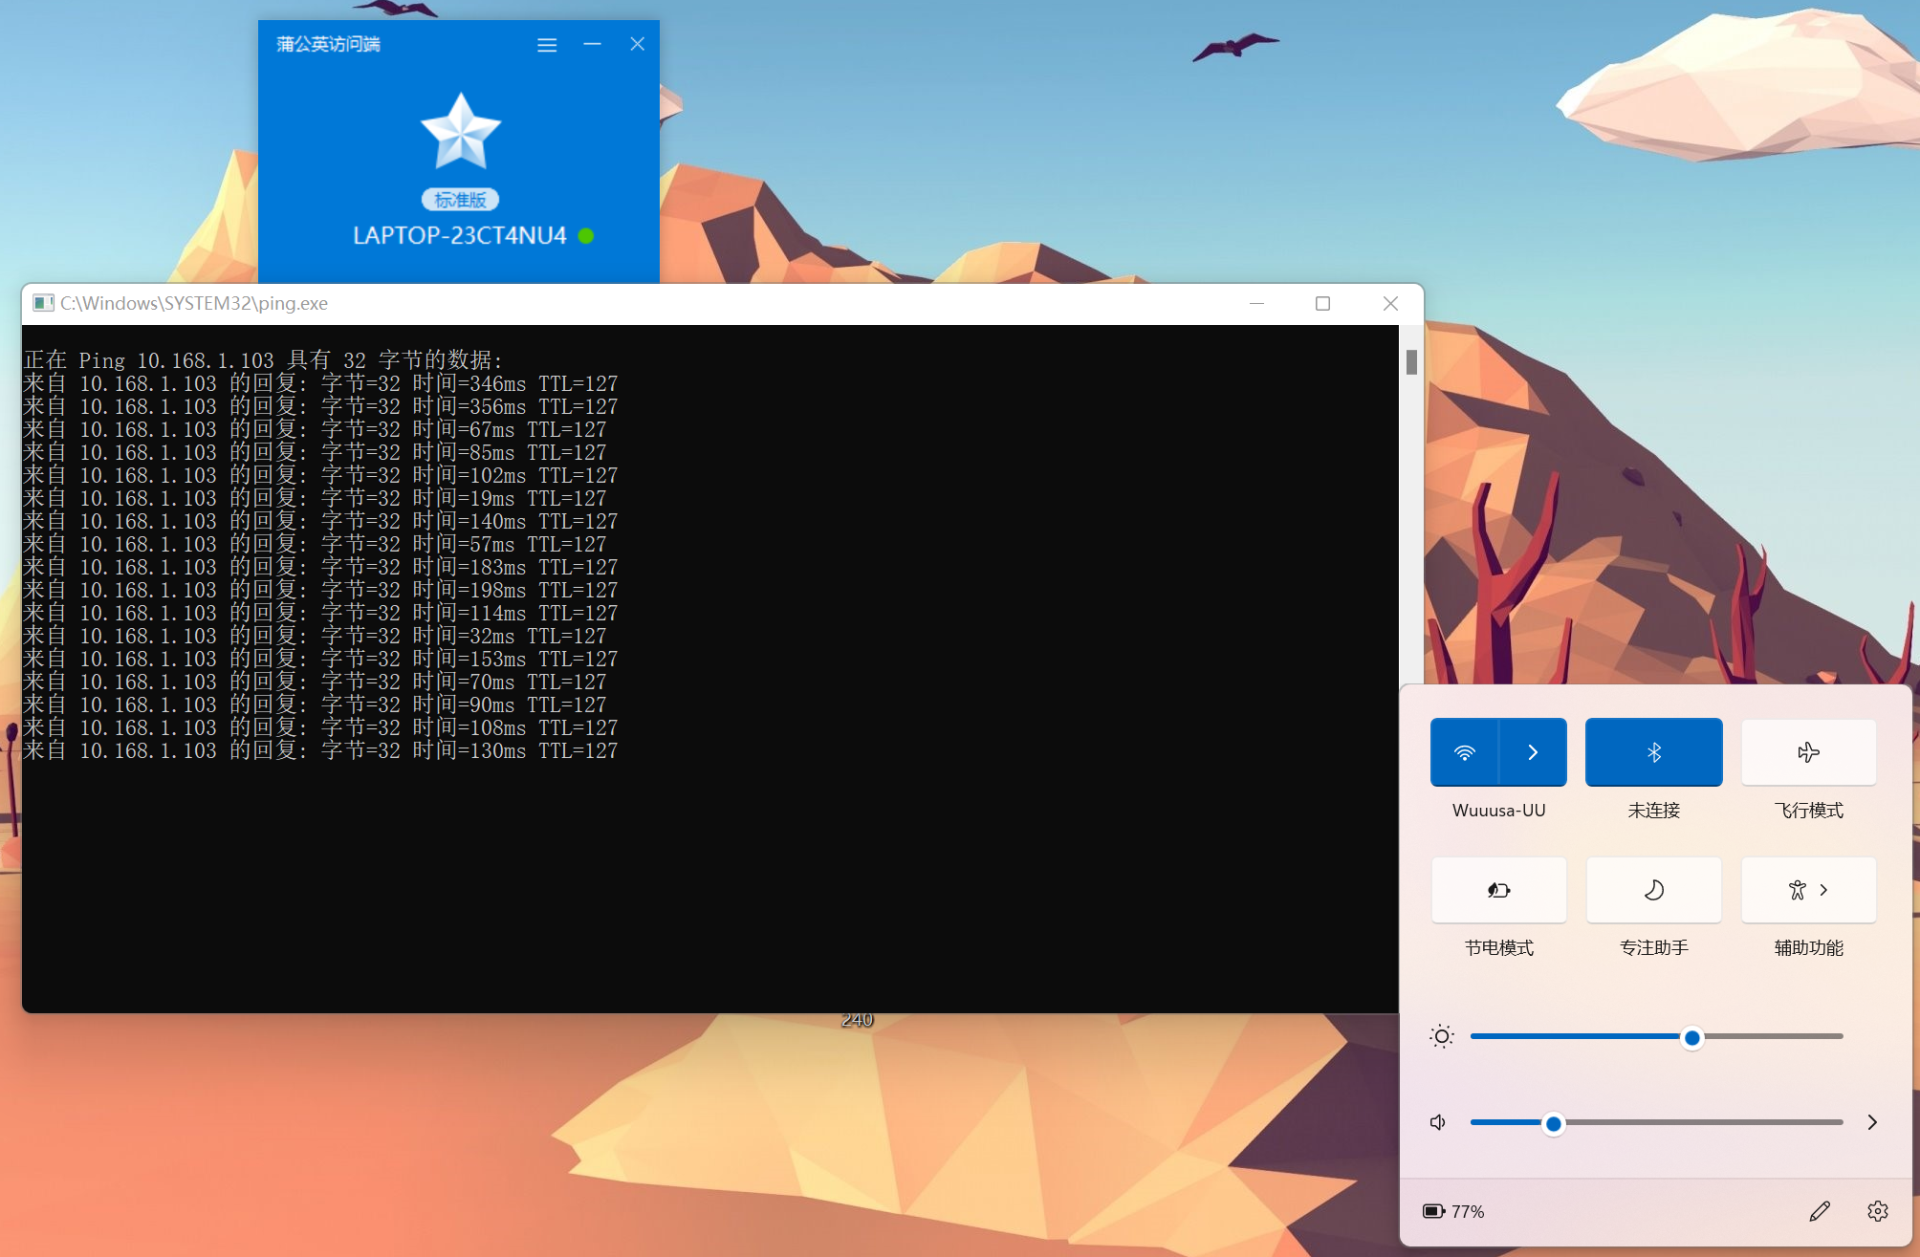Edit quick settings with the pencil icon
1920x1257 pixels.
tap(1819, 1211)
